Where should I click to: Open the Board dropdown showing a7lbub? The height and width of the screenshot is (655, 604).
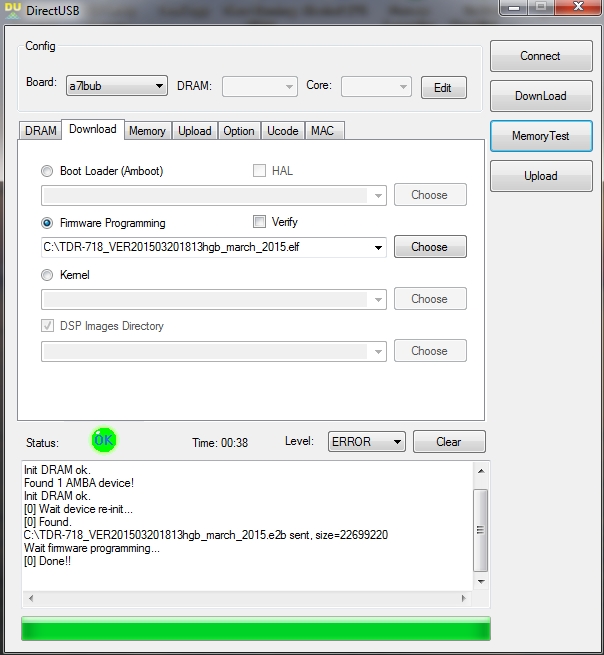pyautogui.click(x=116, y=87)
